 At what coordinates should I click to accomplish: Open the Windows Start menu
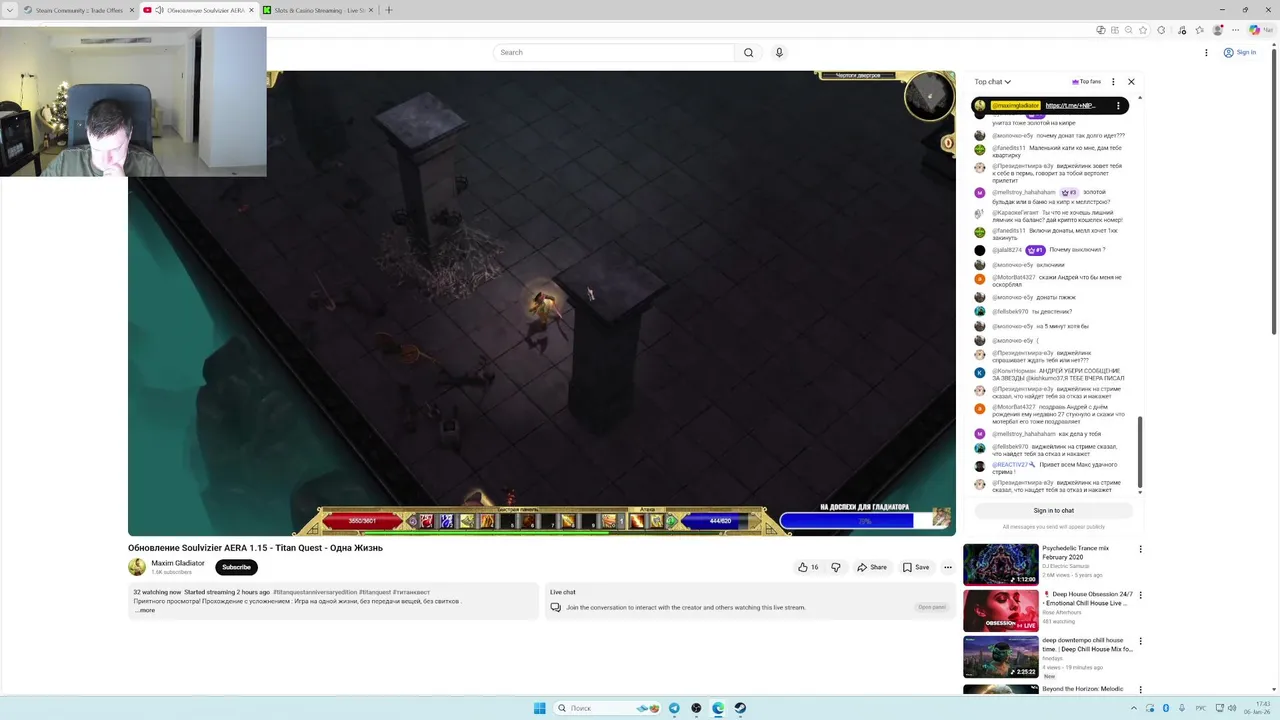point(539,708)
